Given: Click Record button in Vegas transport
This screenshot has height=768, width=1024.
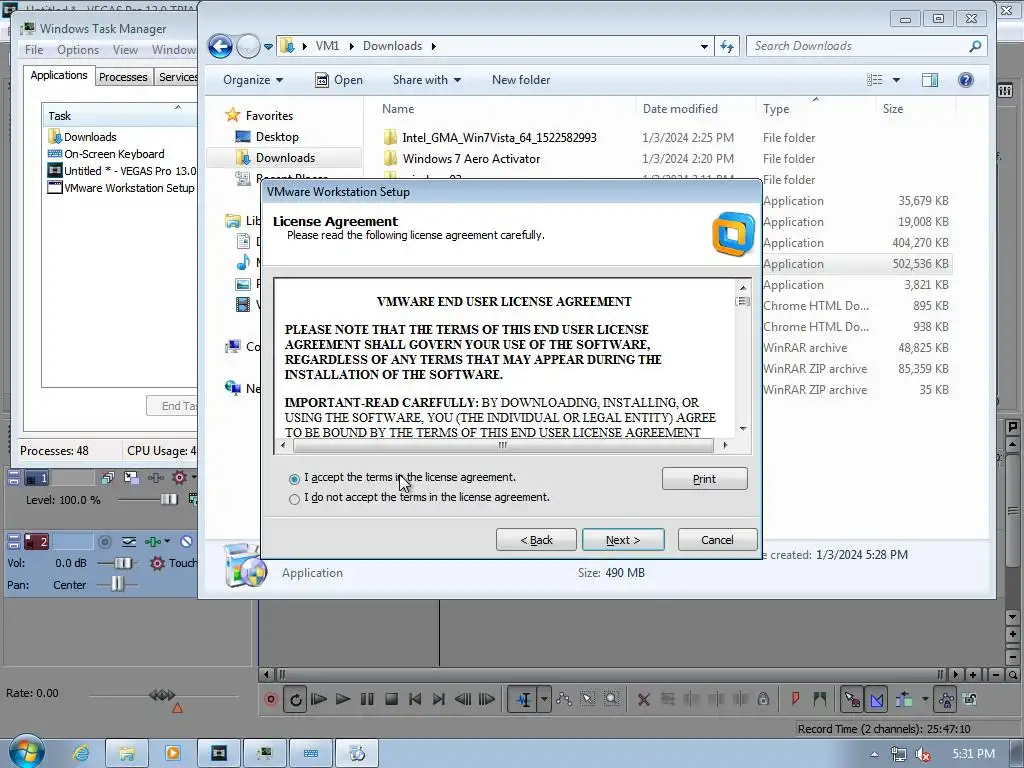Looking at the screenshot, I should click(x=270, y=699).
